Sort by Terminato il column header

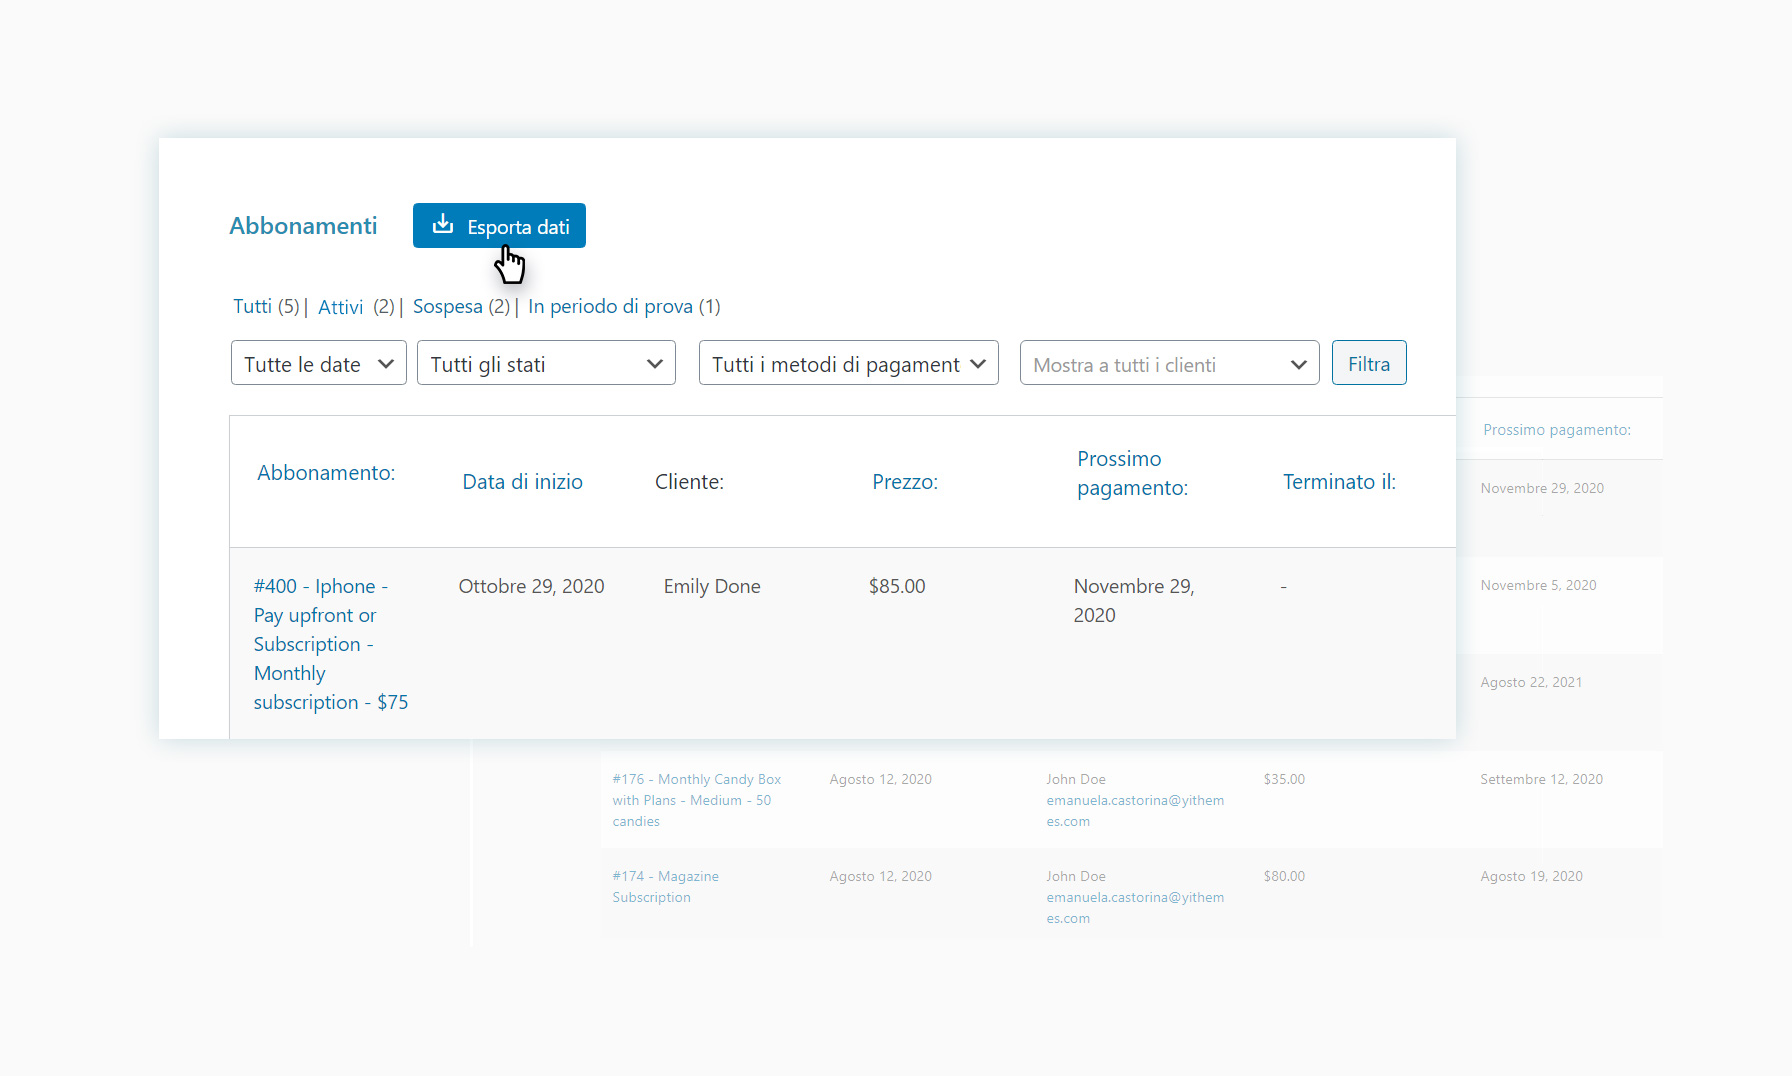1339,482
